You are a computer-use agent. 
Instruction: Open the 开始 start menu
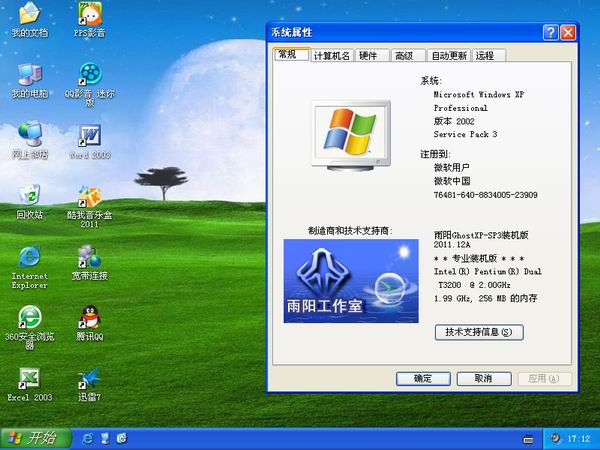click(36, 439)
